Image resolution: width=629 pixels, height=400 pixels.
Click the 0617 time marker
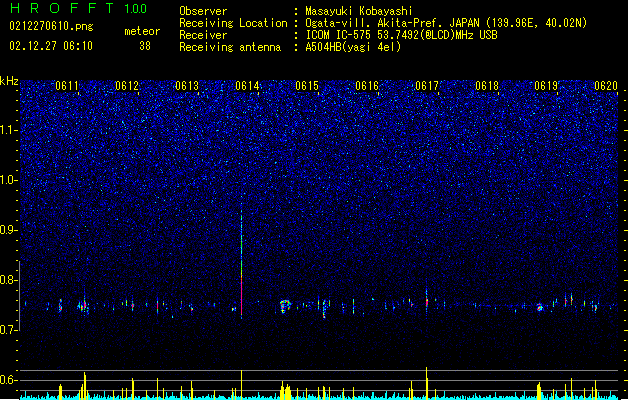click(427, 86)
